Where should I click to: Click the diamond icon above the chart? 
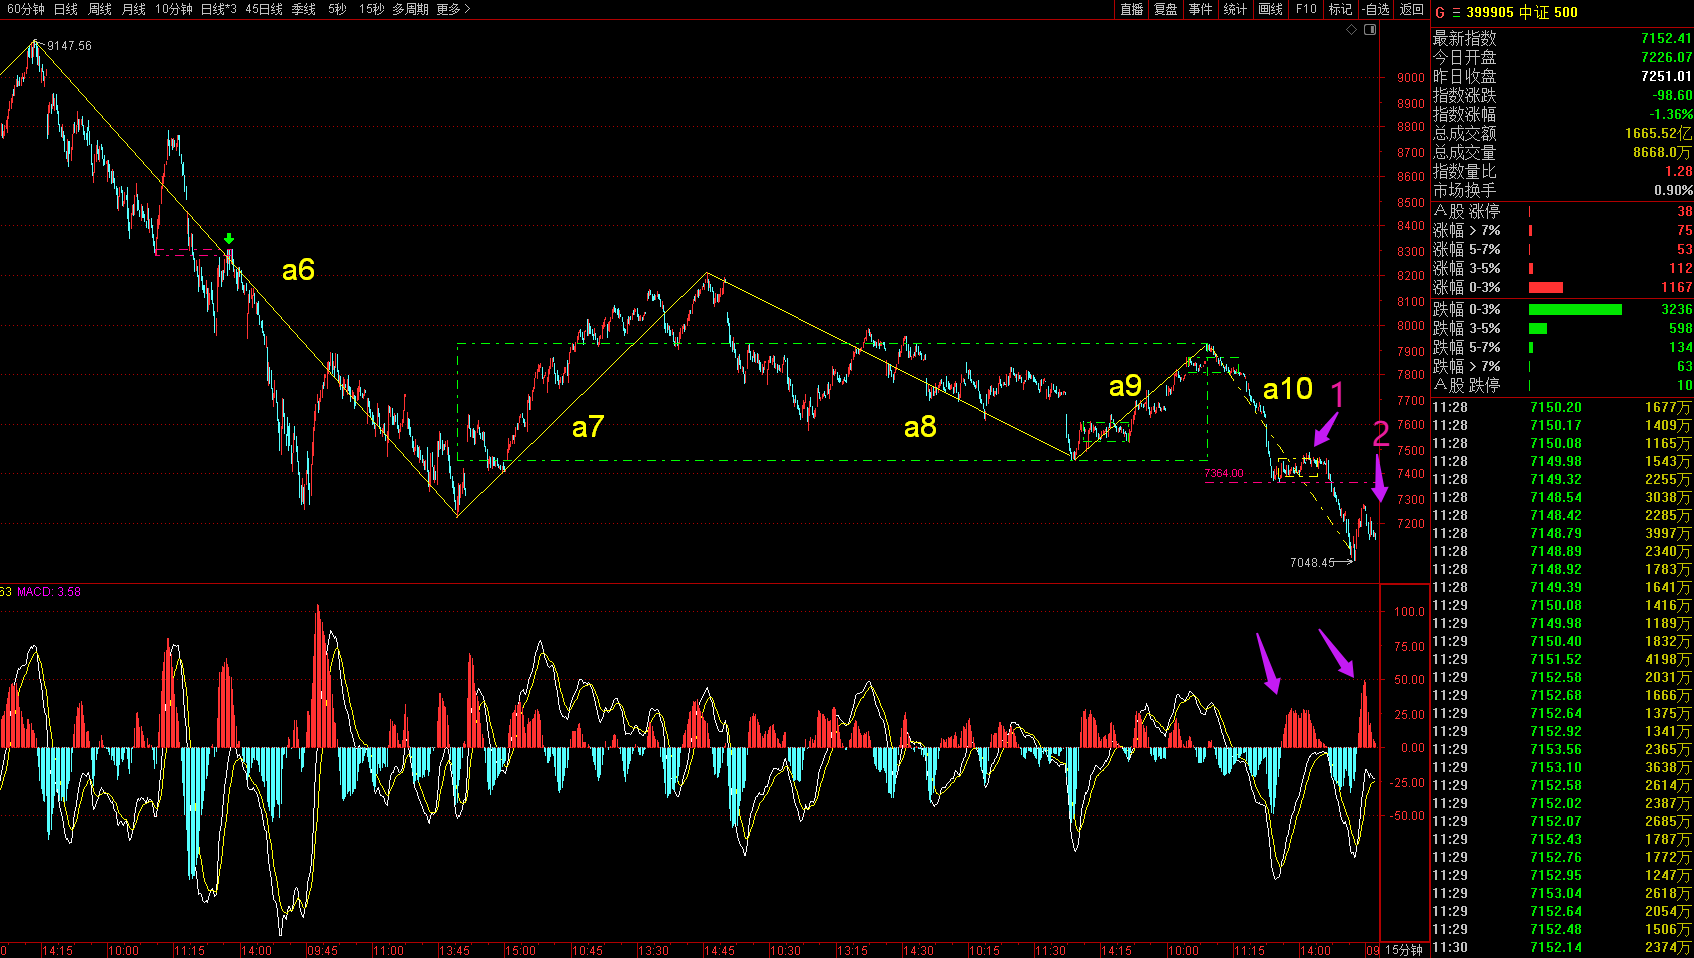tap(1351, 30)
